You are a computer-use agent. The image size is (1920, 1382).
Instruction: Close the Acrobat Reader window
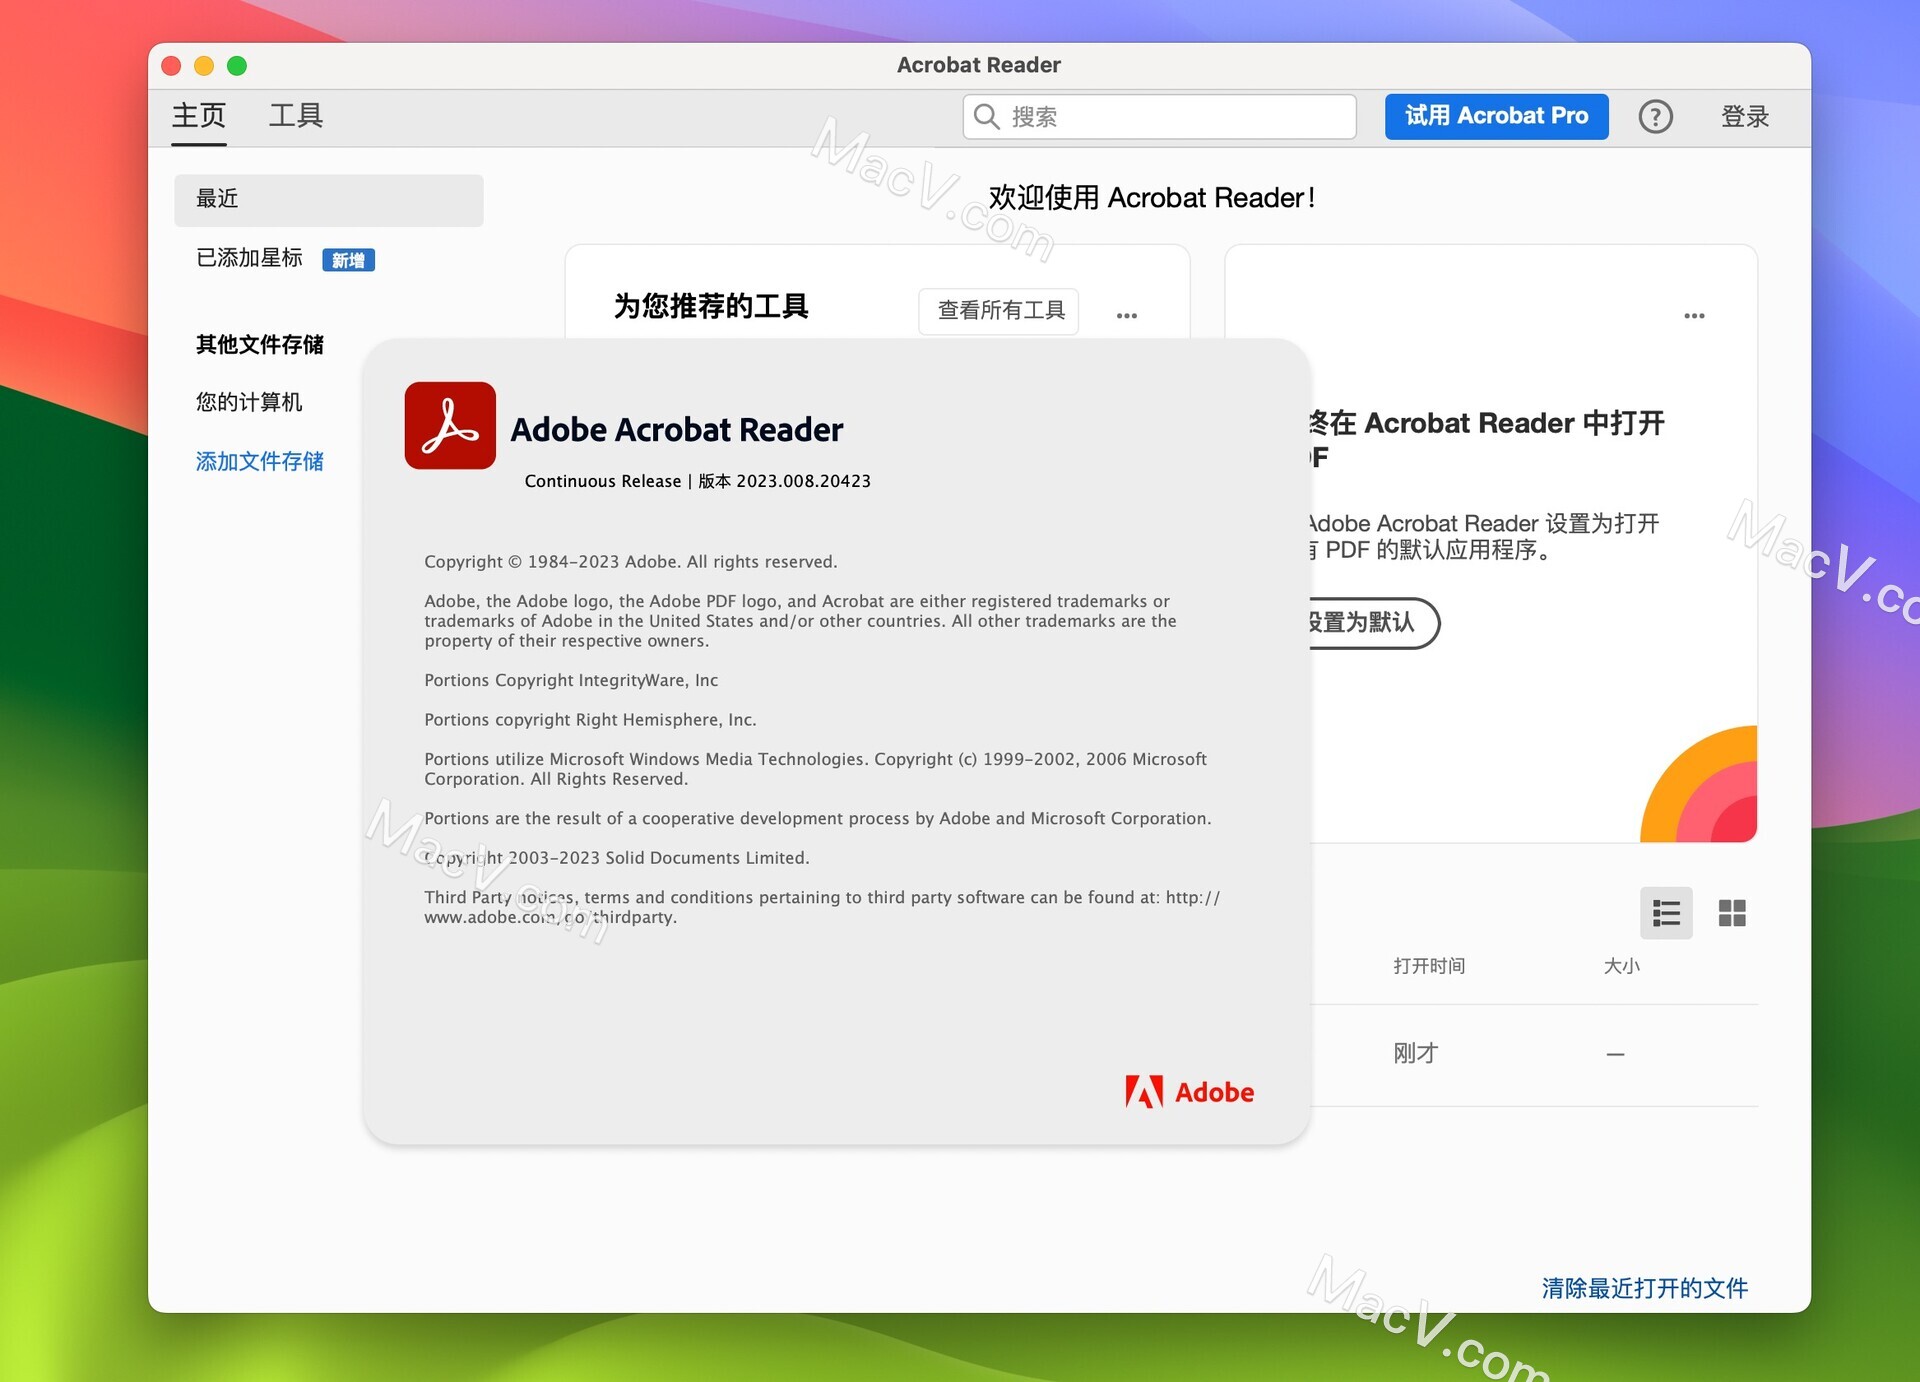pos(171,66)
